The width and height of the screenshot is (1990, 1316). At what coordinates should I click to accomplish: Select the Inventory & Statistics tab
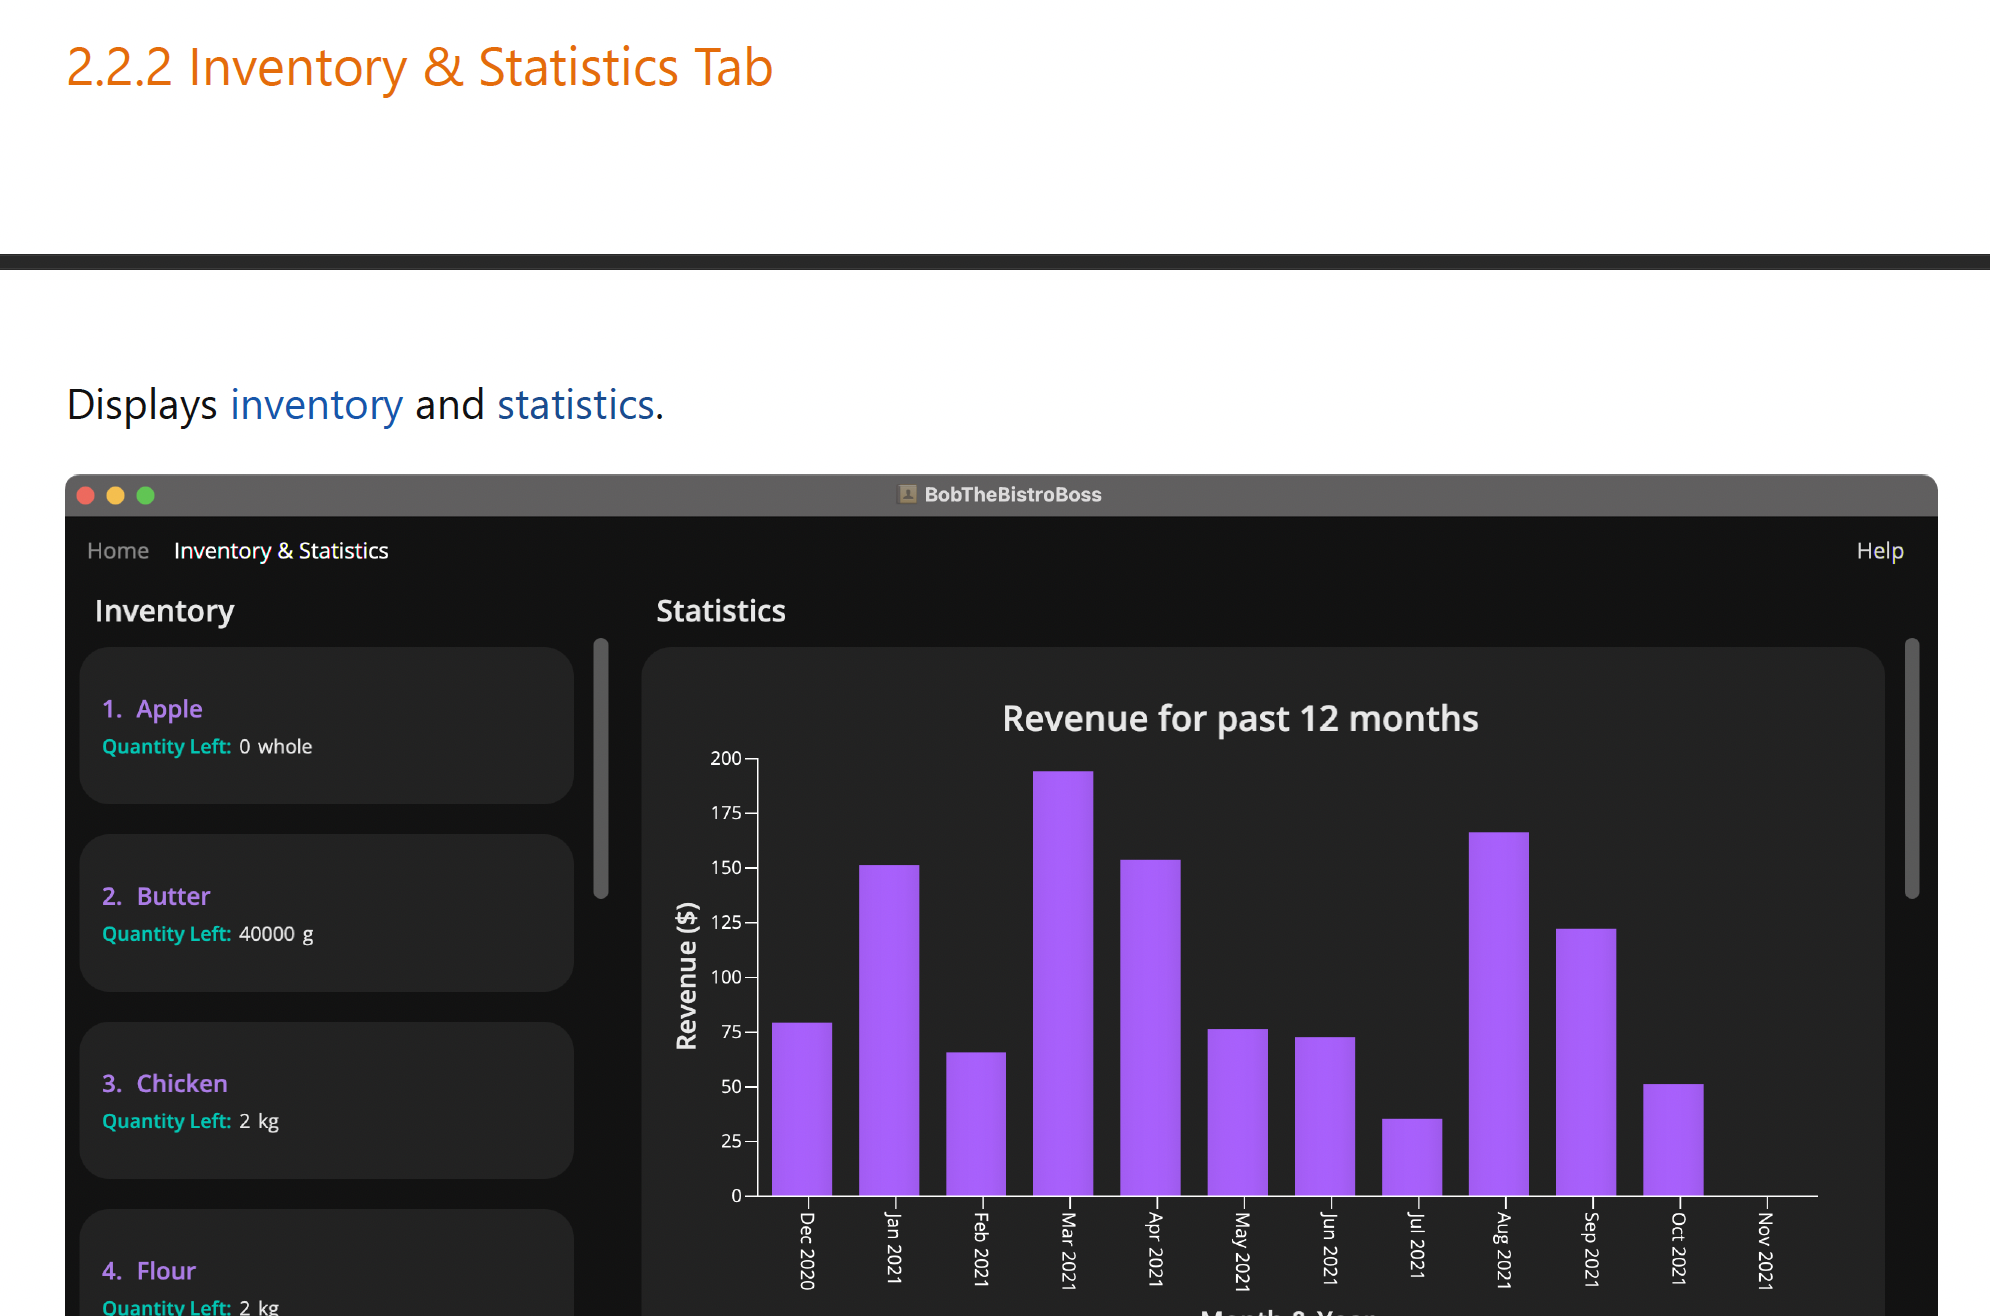[x=281, y=551]
